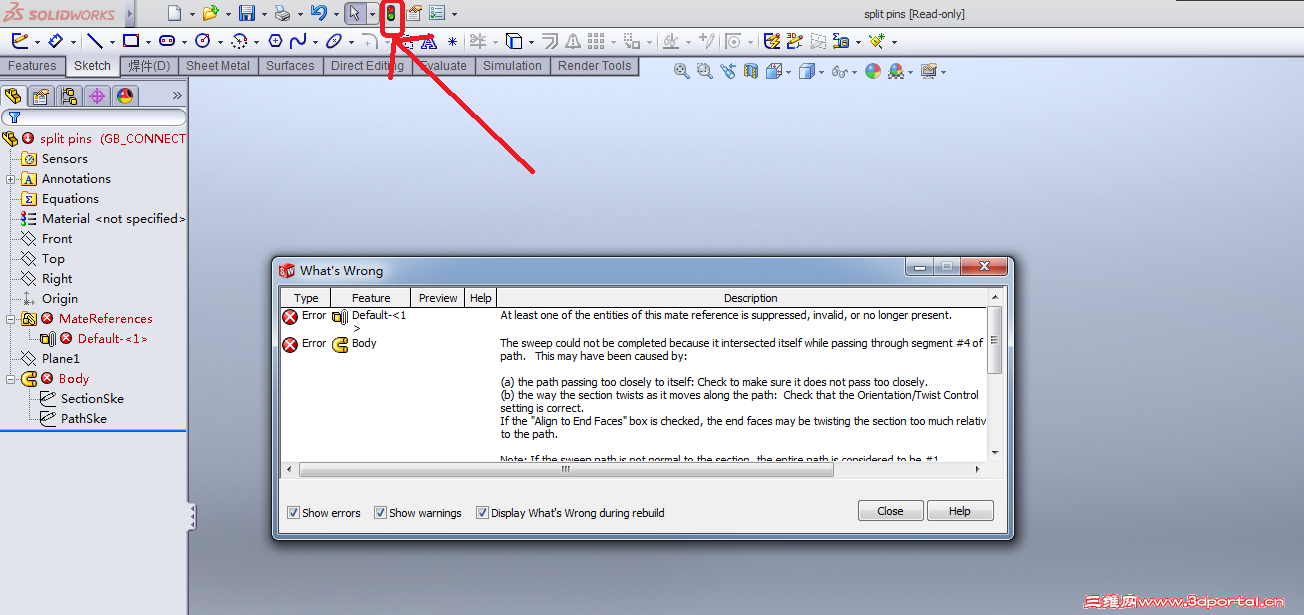
Task: Click the vertical scrollbar in What's Wrong dialog
Action: point(994,340)
